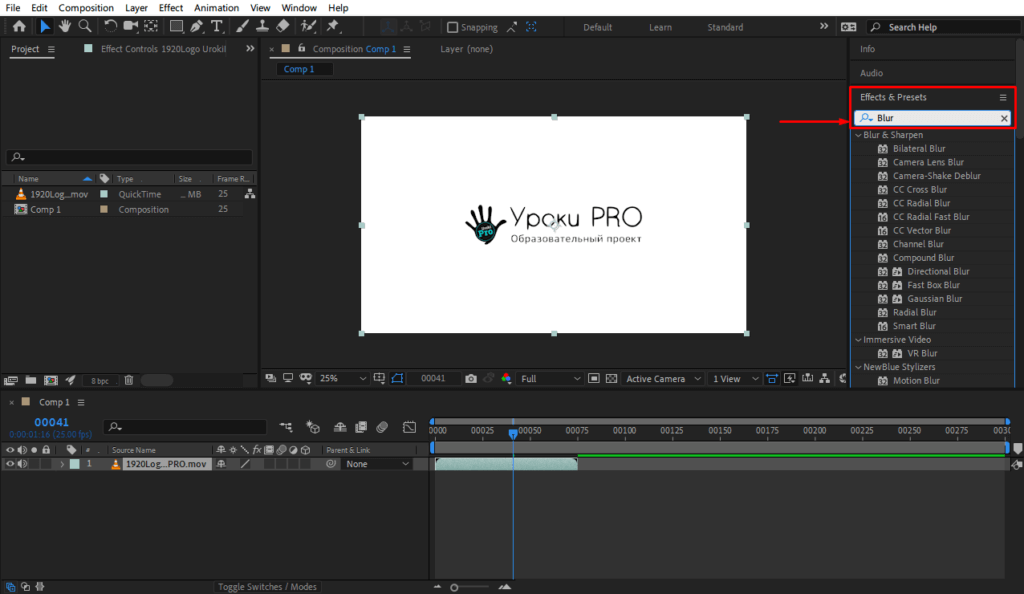Take a snapshot with camera icon

click(471, 379)
